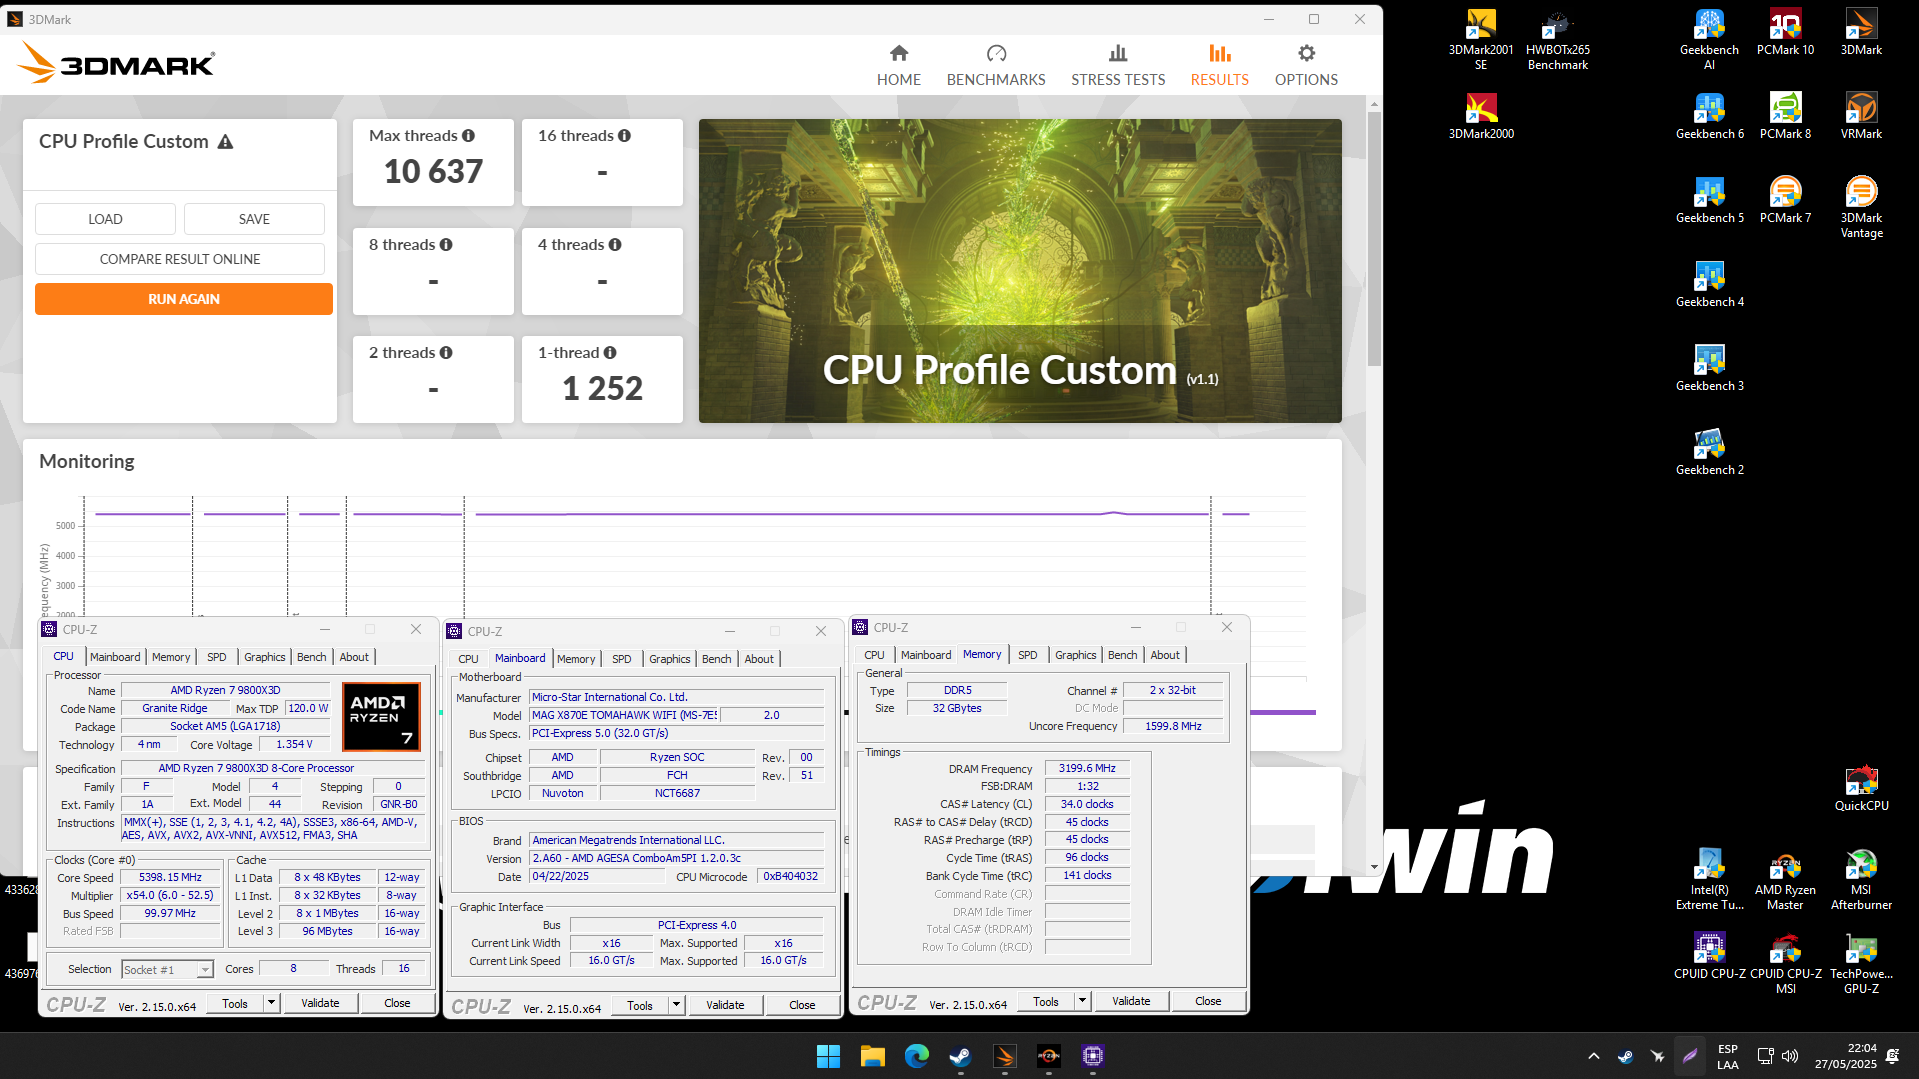Click Tools button in middle CPU-Z window
This screenshot has height=1079, width=1919.
(640, 1005)
